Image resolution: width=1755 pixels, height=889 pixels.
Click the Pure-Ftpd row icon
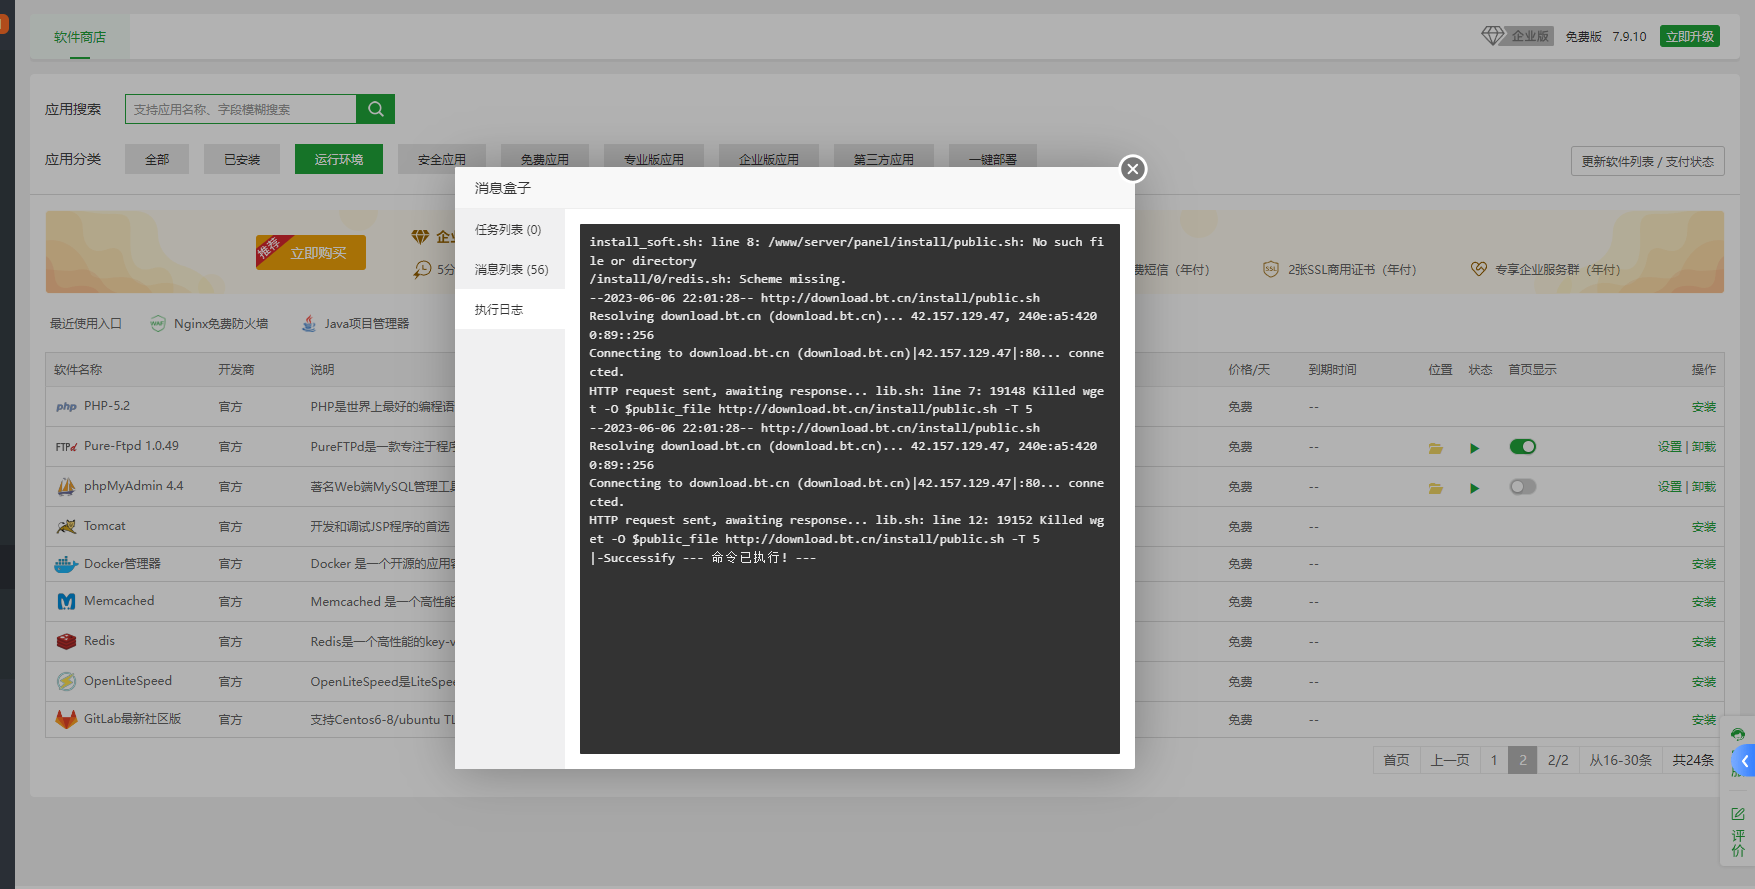[x=66, y=447]
